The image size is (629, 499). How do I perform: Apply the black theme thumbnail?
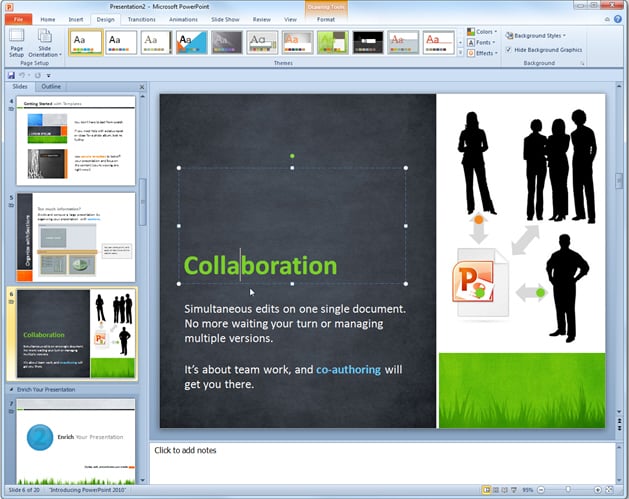[x=368, y=43]
